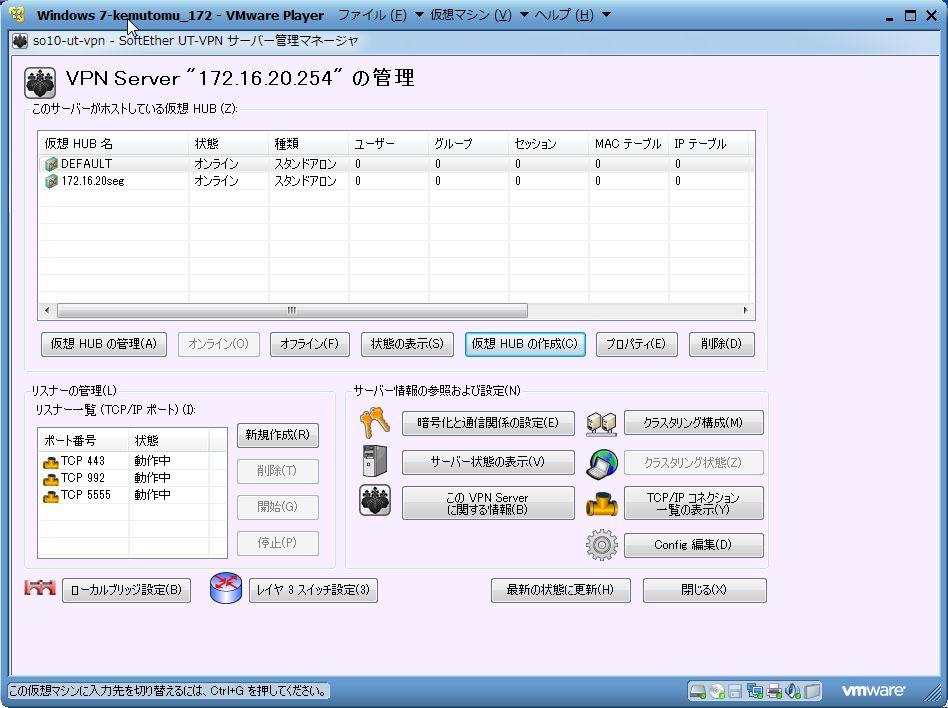Click the hub list horizontal scrollbar thumb
Viewport: 948px width, 708px height.
[x=292, y=311]
